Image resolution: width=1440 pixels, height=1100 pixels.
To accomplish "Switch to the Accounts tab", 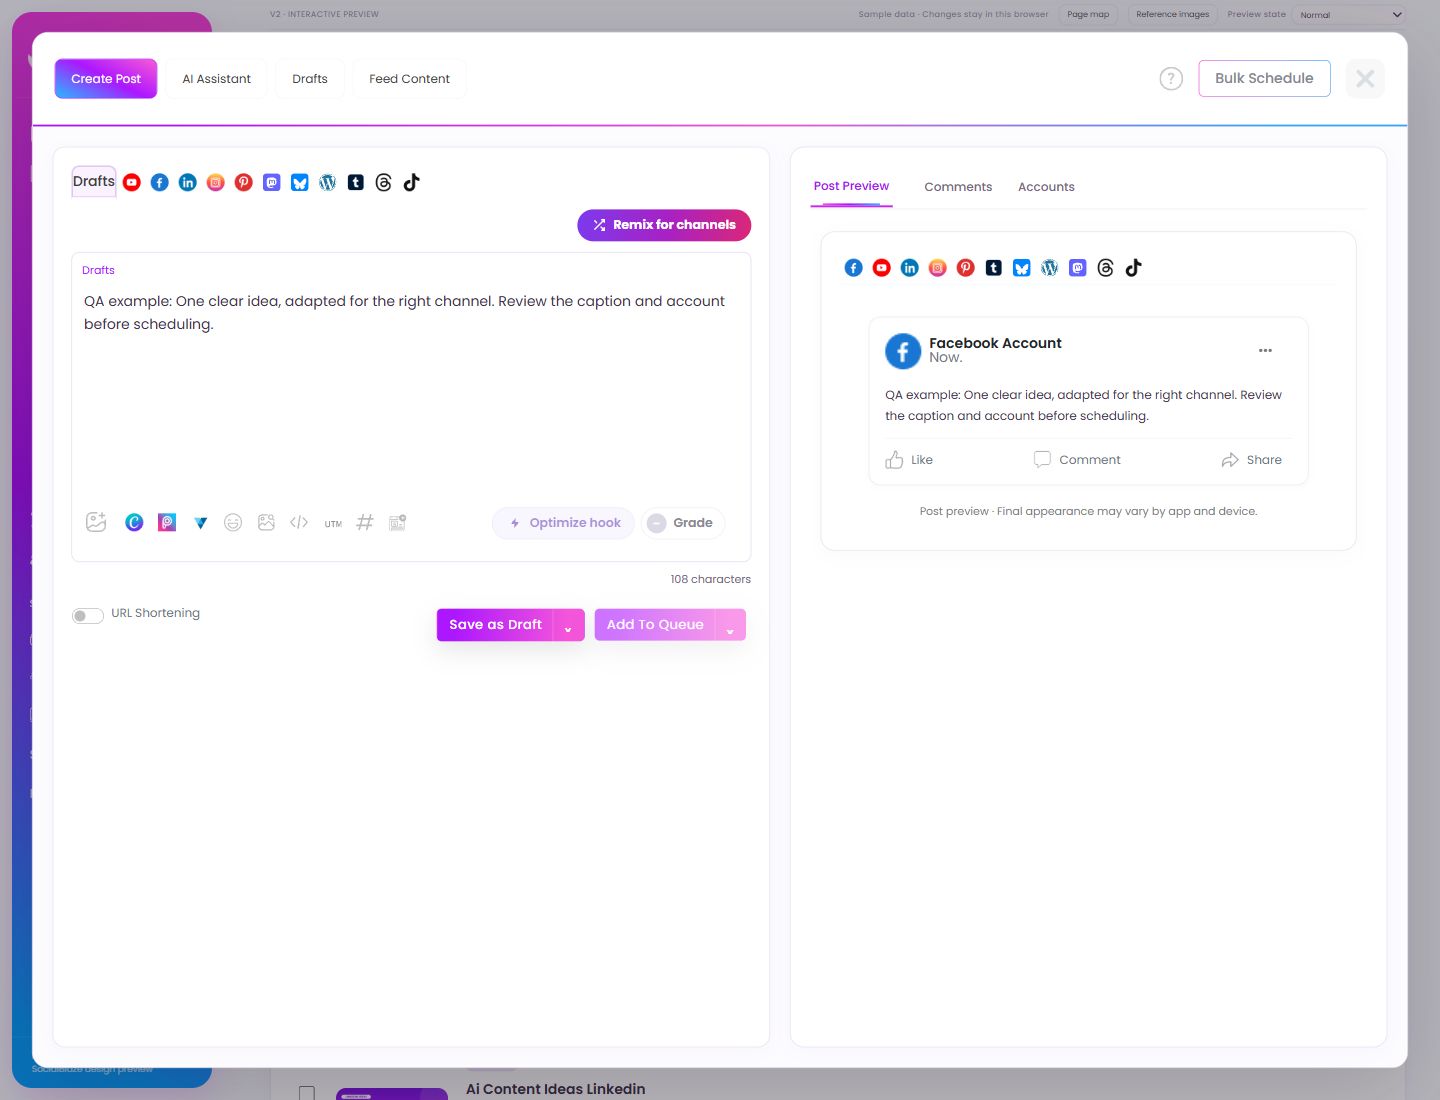I will pyautogui.click(x=1046, y=187).
